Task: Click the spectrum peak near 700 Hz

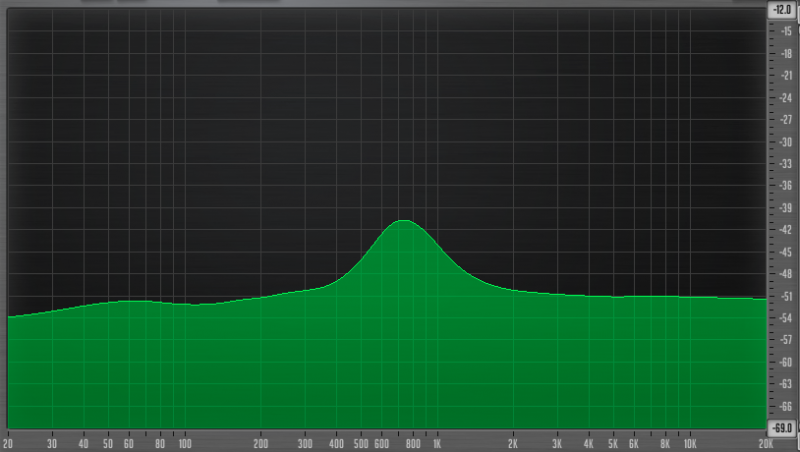Action: 404,220
